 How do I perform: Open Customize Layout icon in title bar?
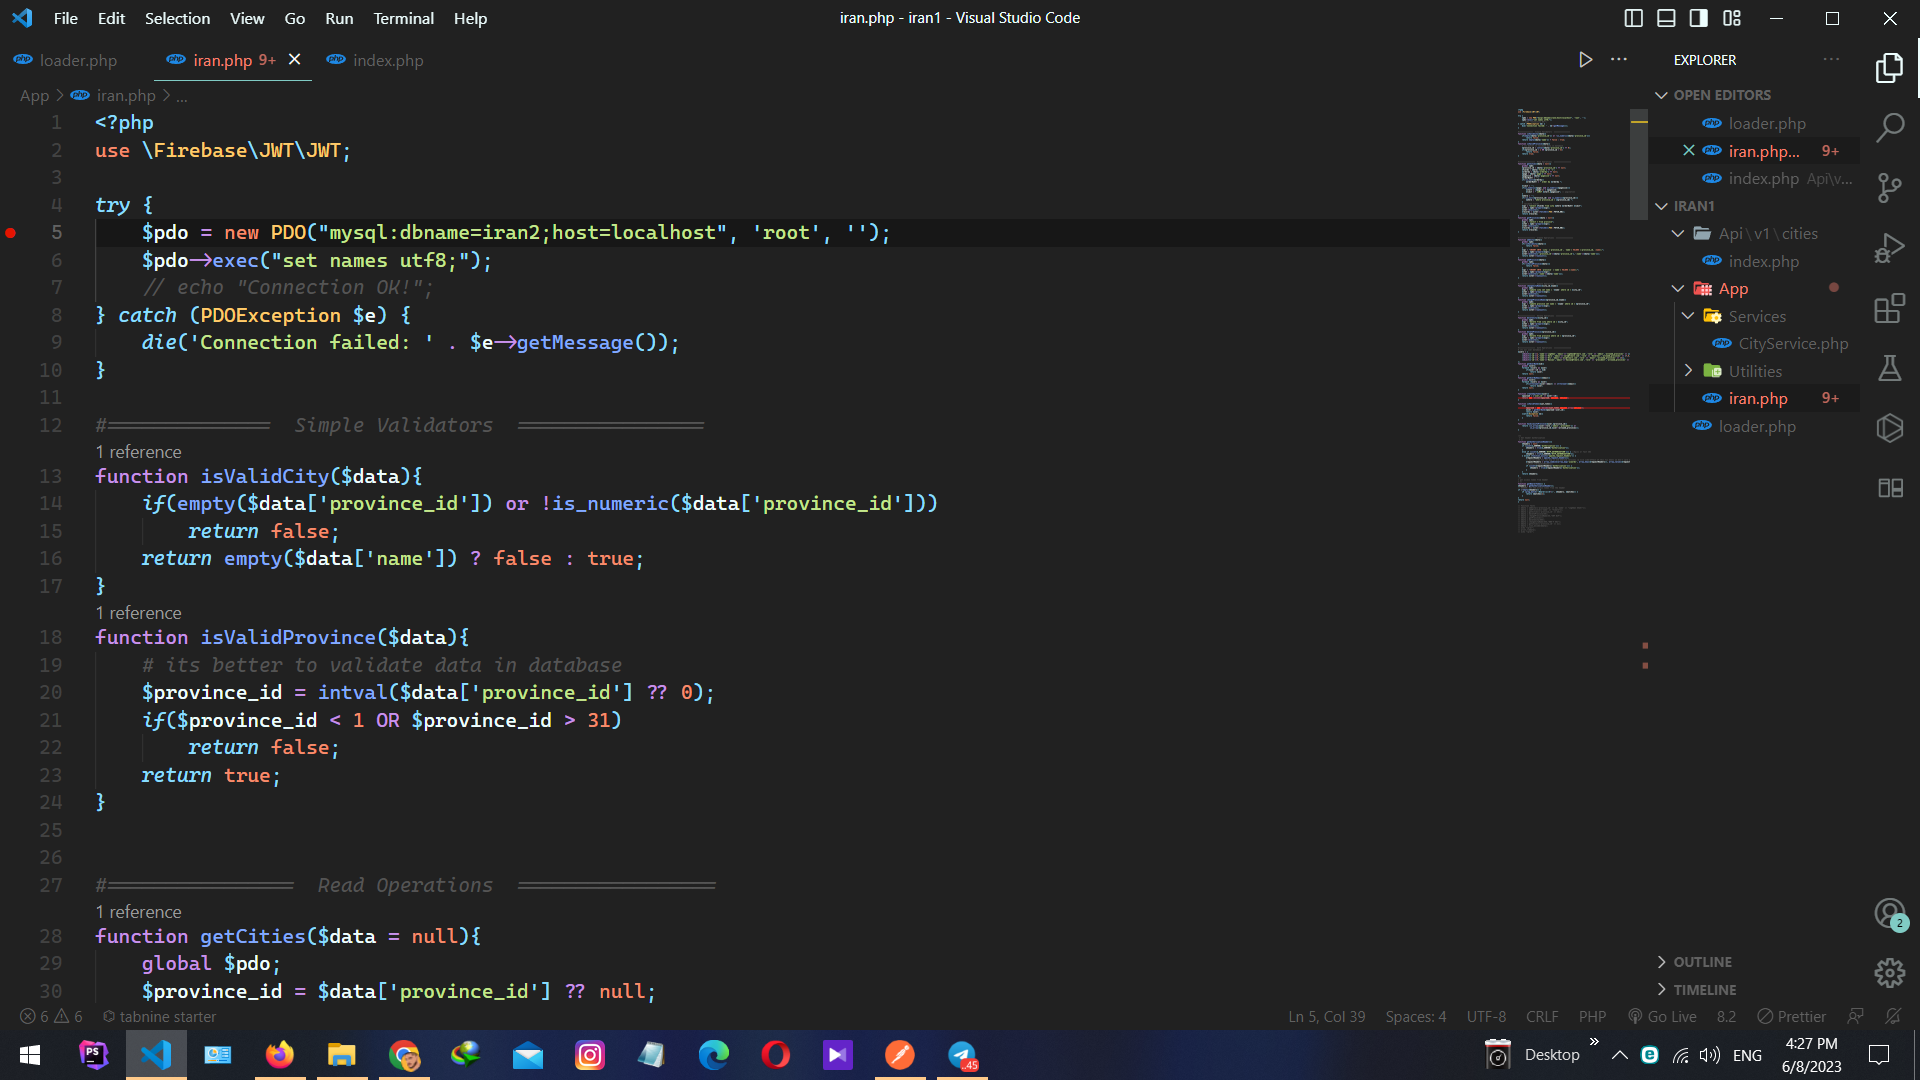tap(1732, 18)
